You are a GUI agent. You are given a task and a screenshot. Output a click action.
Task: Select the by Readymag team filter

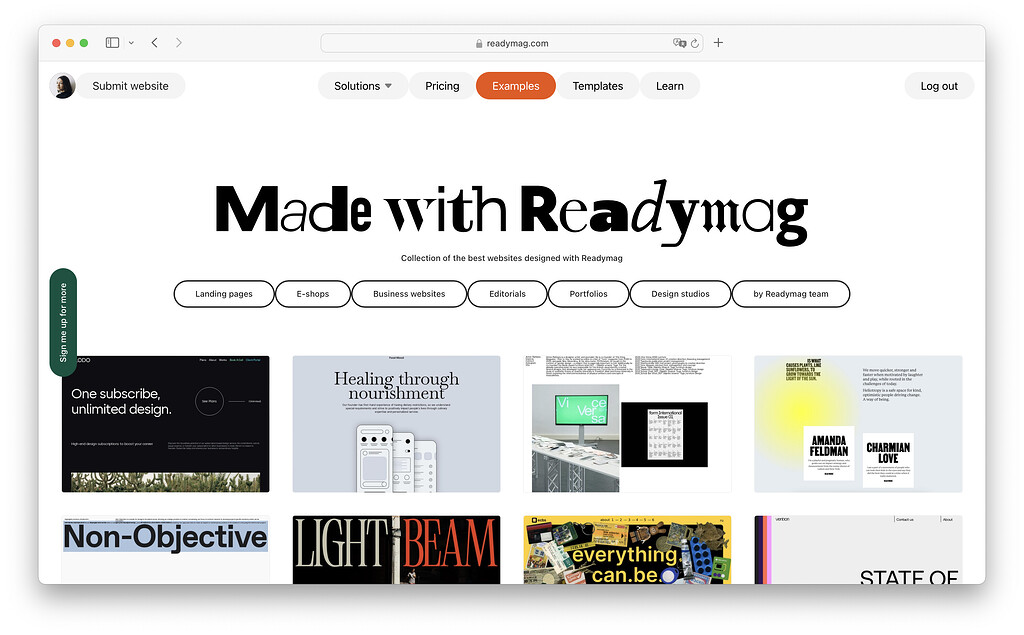click(791, 294)
